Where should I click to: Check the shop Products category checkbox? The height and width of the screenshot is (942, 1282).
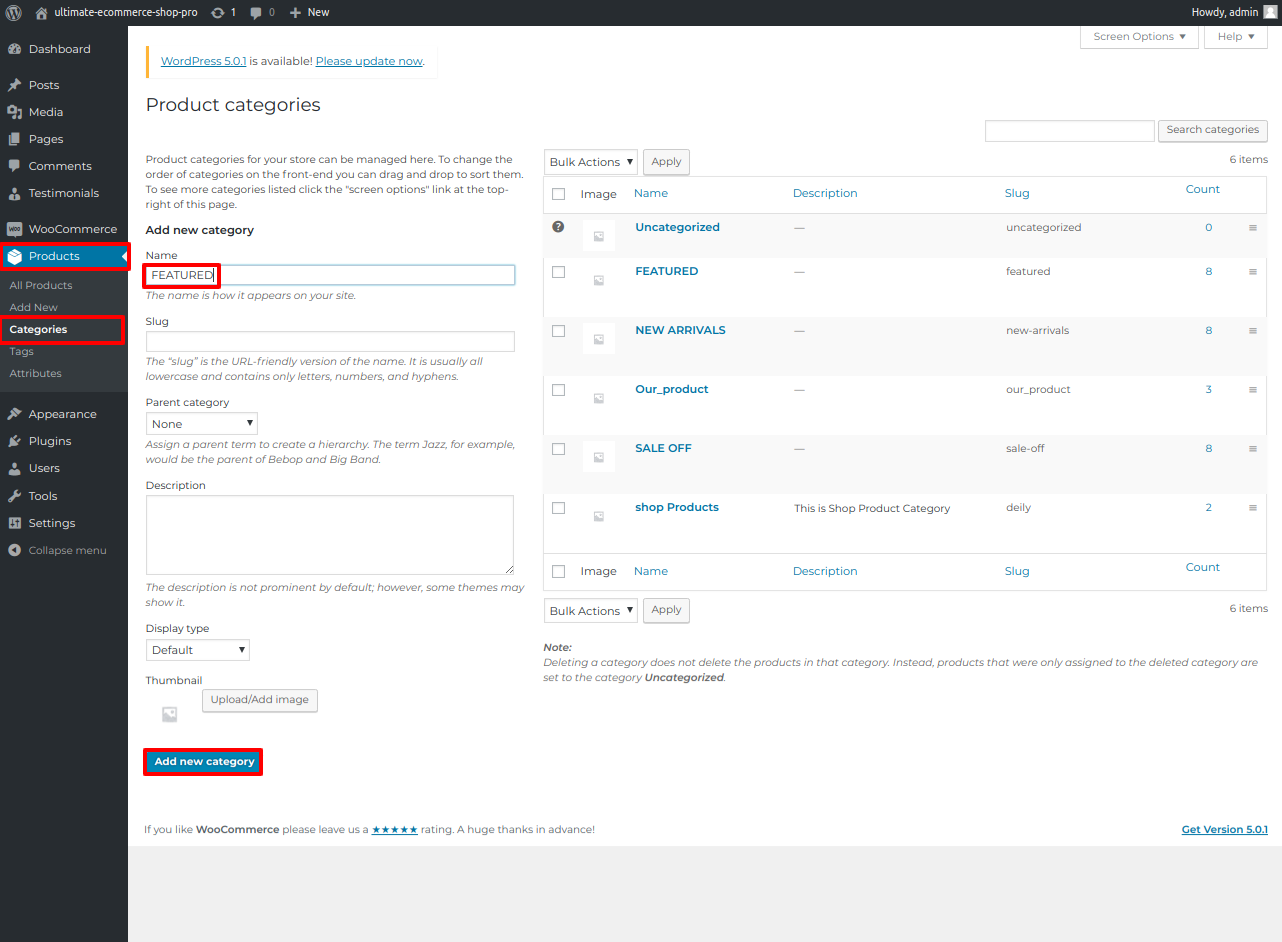pyautogui.click(x=558, y=508)
